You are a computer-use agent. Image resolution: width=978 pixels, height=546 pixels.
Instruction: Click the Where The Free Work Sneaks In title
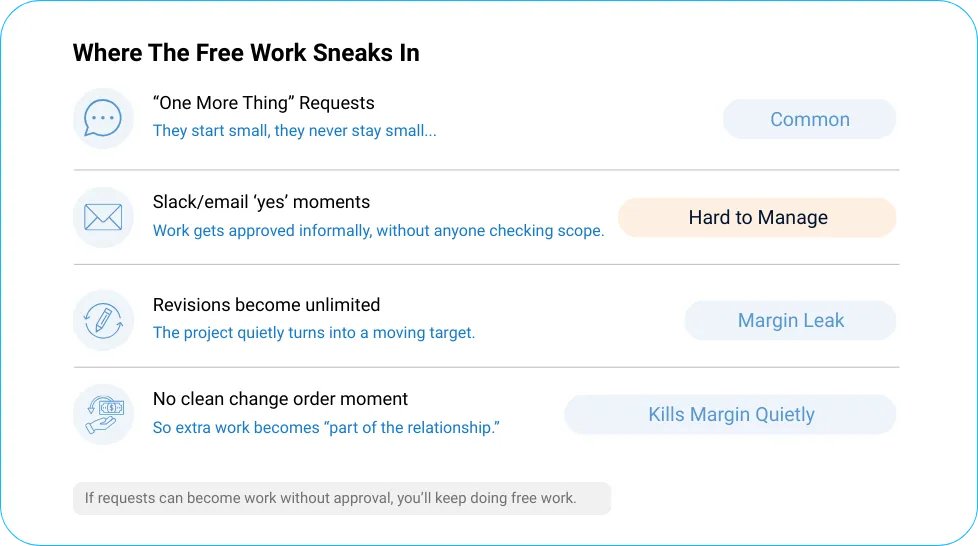tap(246, 53)
